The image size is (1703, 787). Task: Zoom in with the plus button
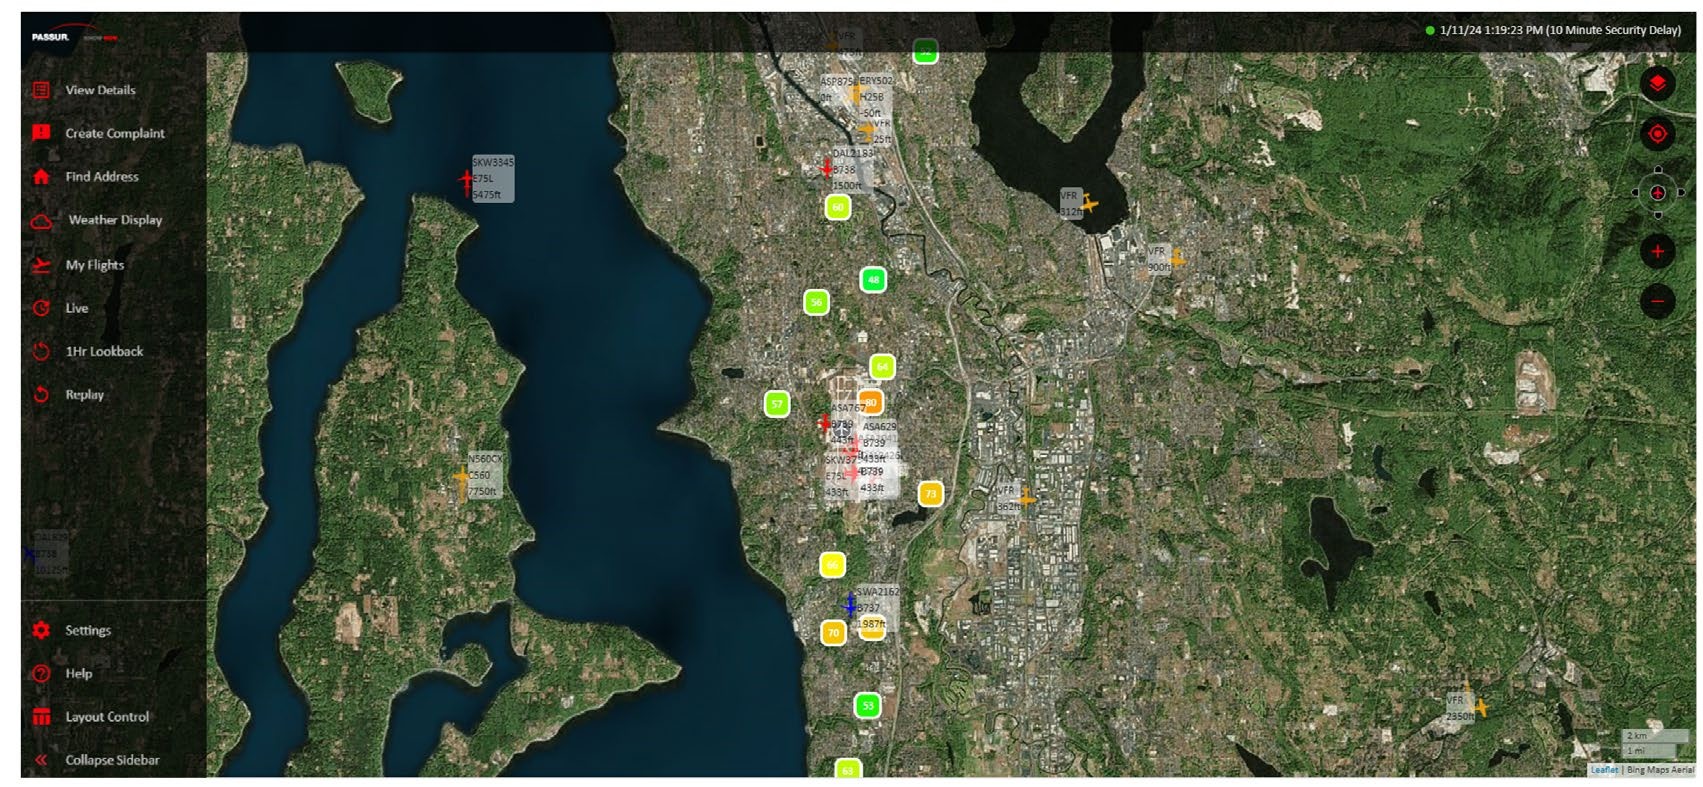[1657, 251]
